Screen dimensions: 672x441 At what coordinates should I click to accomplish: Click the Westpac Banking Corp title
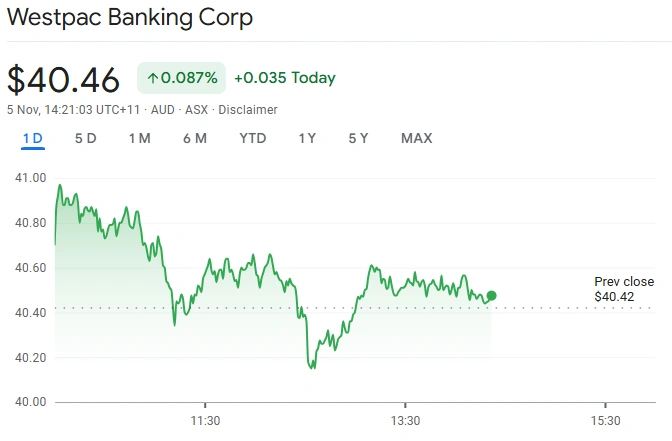[130, 18]
